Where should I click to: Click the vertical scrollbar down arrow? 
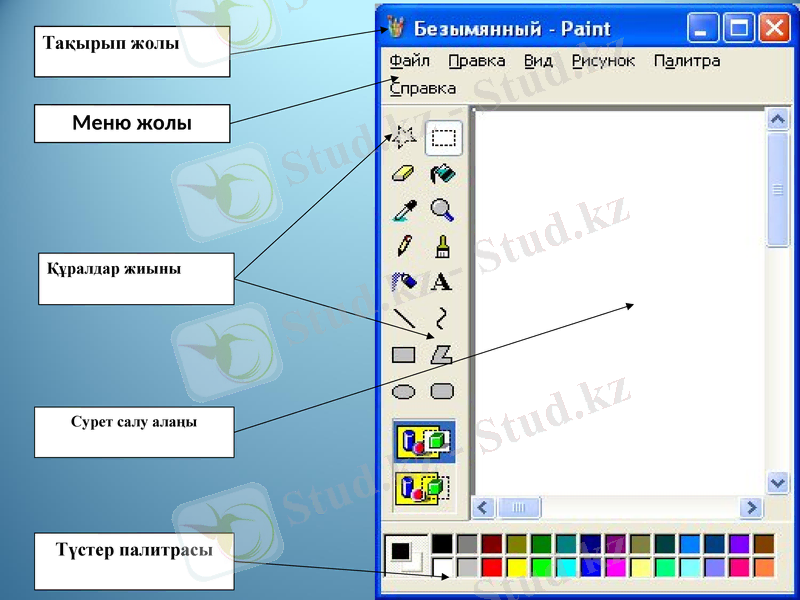(x=778, y=482)
